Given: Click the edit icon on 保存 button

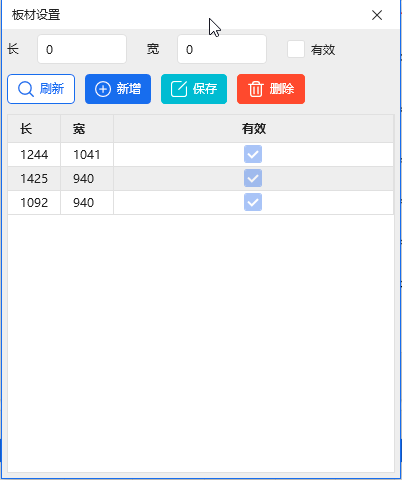Looking at the screenshot, I should point(179,89).
